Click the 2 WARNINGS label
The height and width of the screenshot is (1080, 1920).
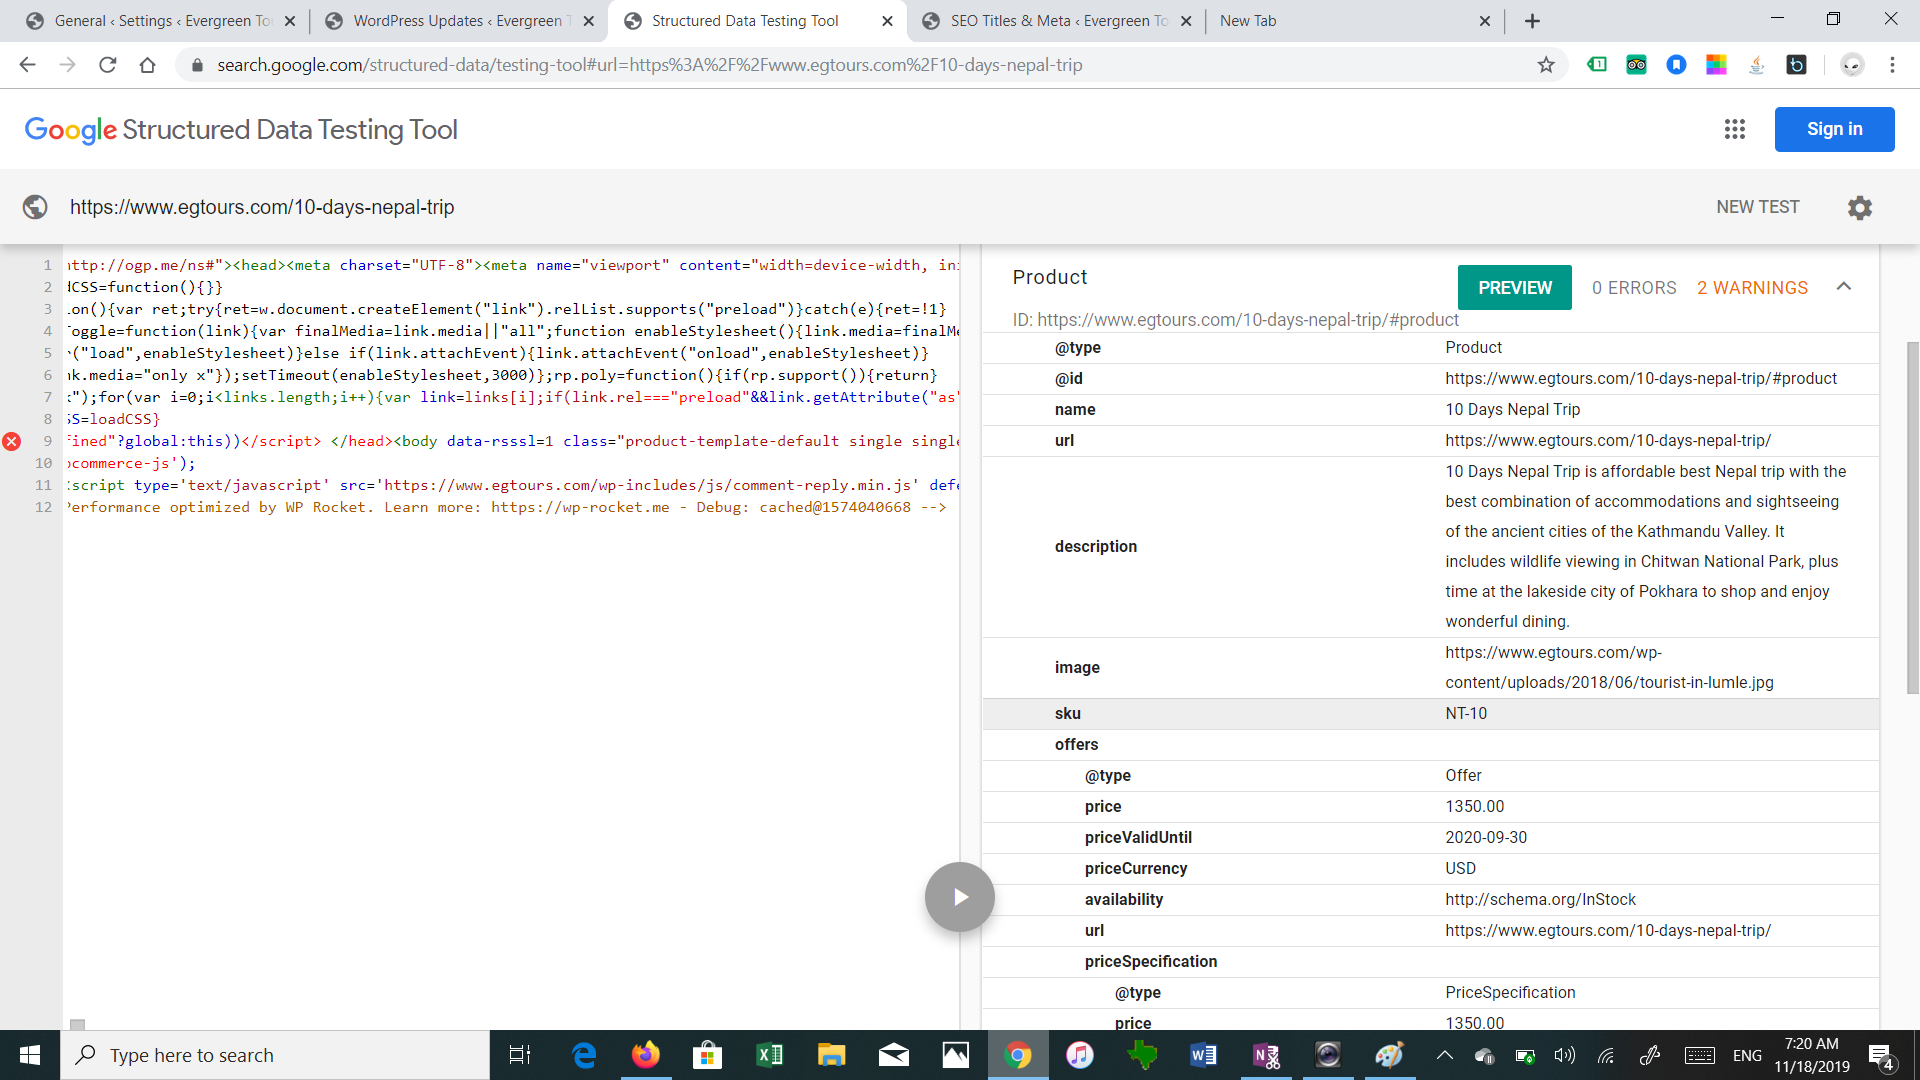[1752, 288]
